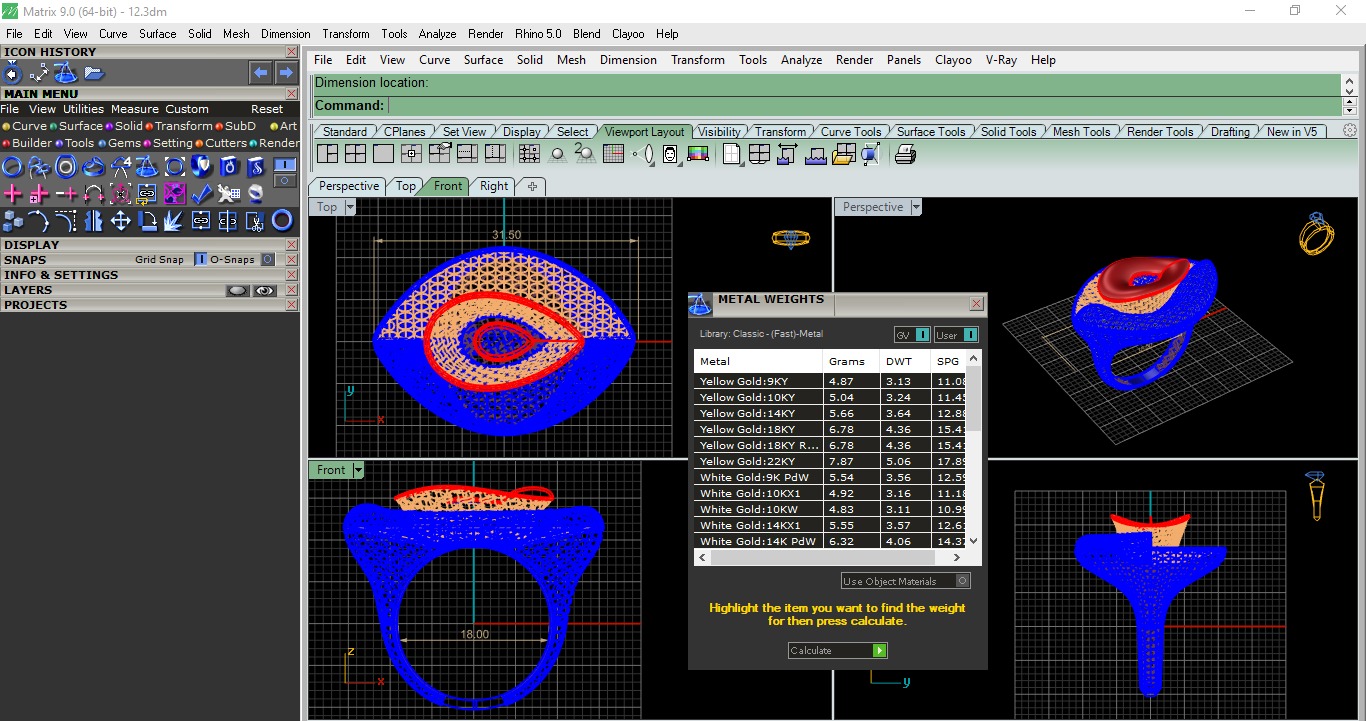
Task: Choose the pink plus icon in Main Menu tools
Action: coord(13,193)
